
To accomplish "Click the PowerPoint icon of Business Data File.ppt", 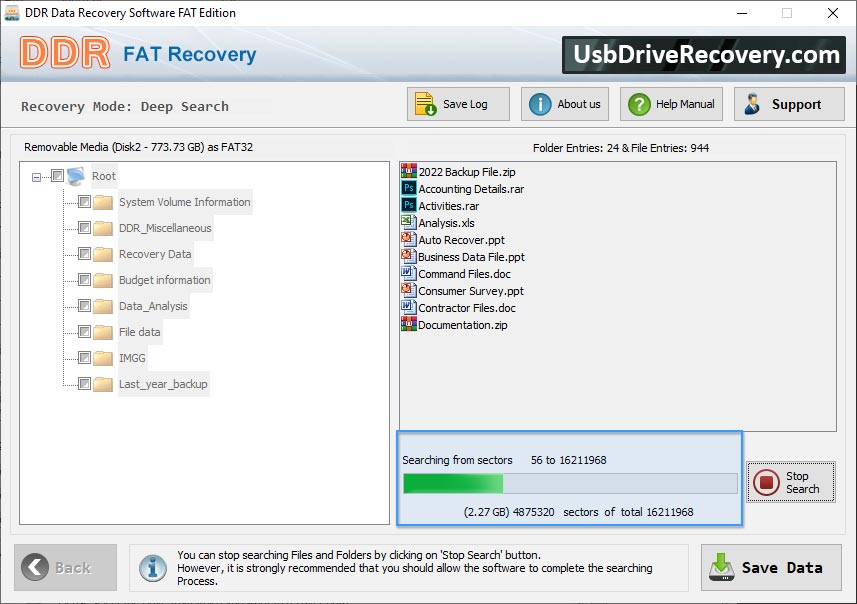I will point(408,256).
